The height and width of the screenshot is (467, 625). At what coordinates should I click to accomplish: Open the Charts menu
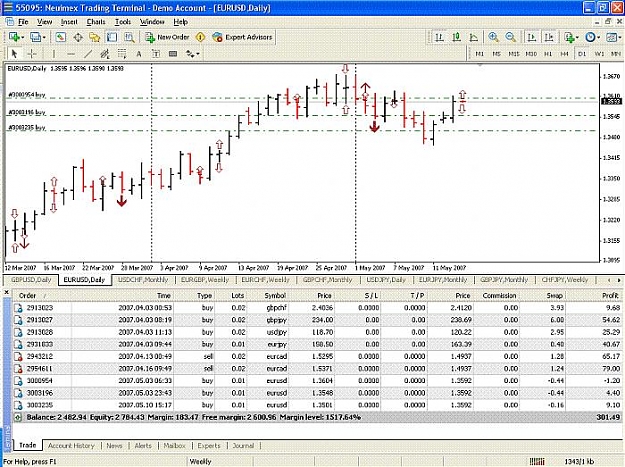[x=96, y=22]
